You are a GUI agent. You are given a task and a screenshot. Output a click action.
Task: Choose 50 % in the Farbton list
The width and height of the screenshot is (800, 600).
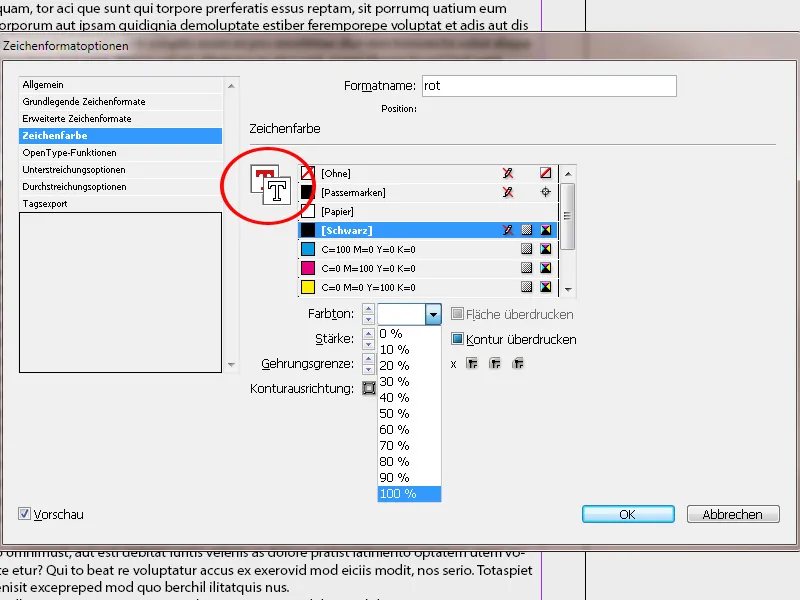[x=409, y=413]
